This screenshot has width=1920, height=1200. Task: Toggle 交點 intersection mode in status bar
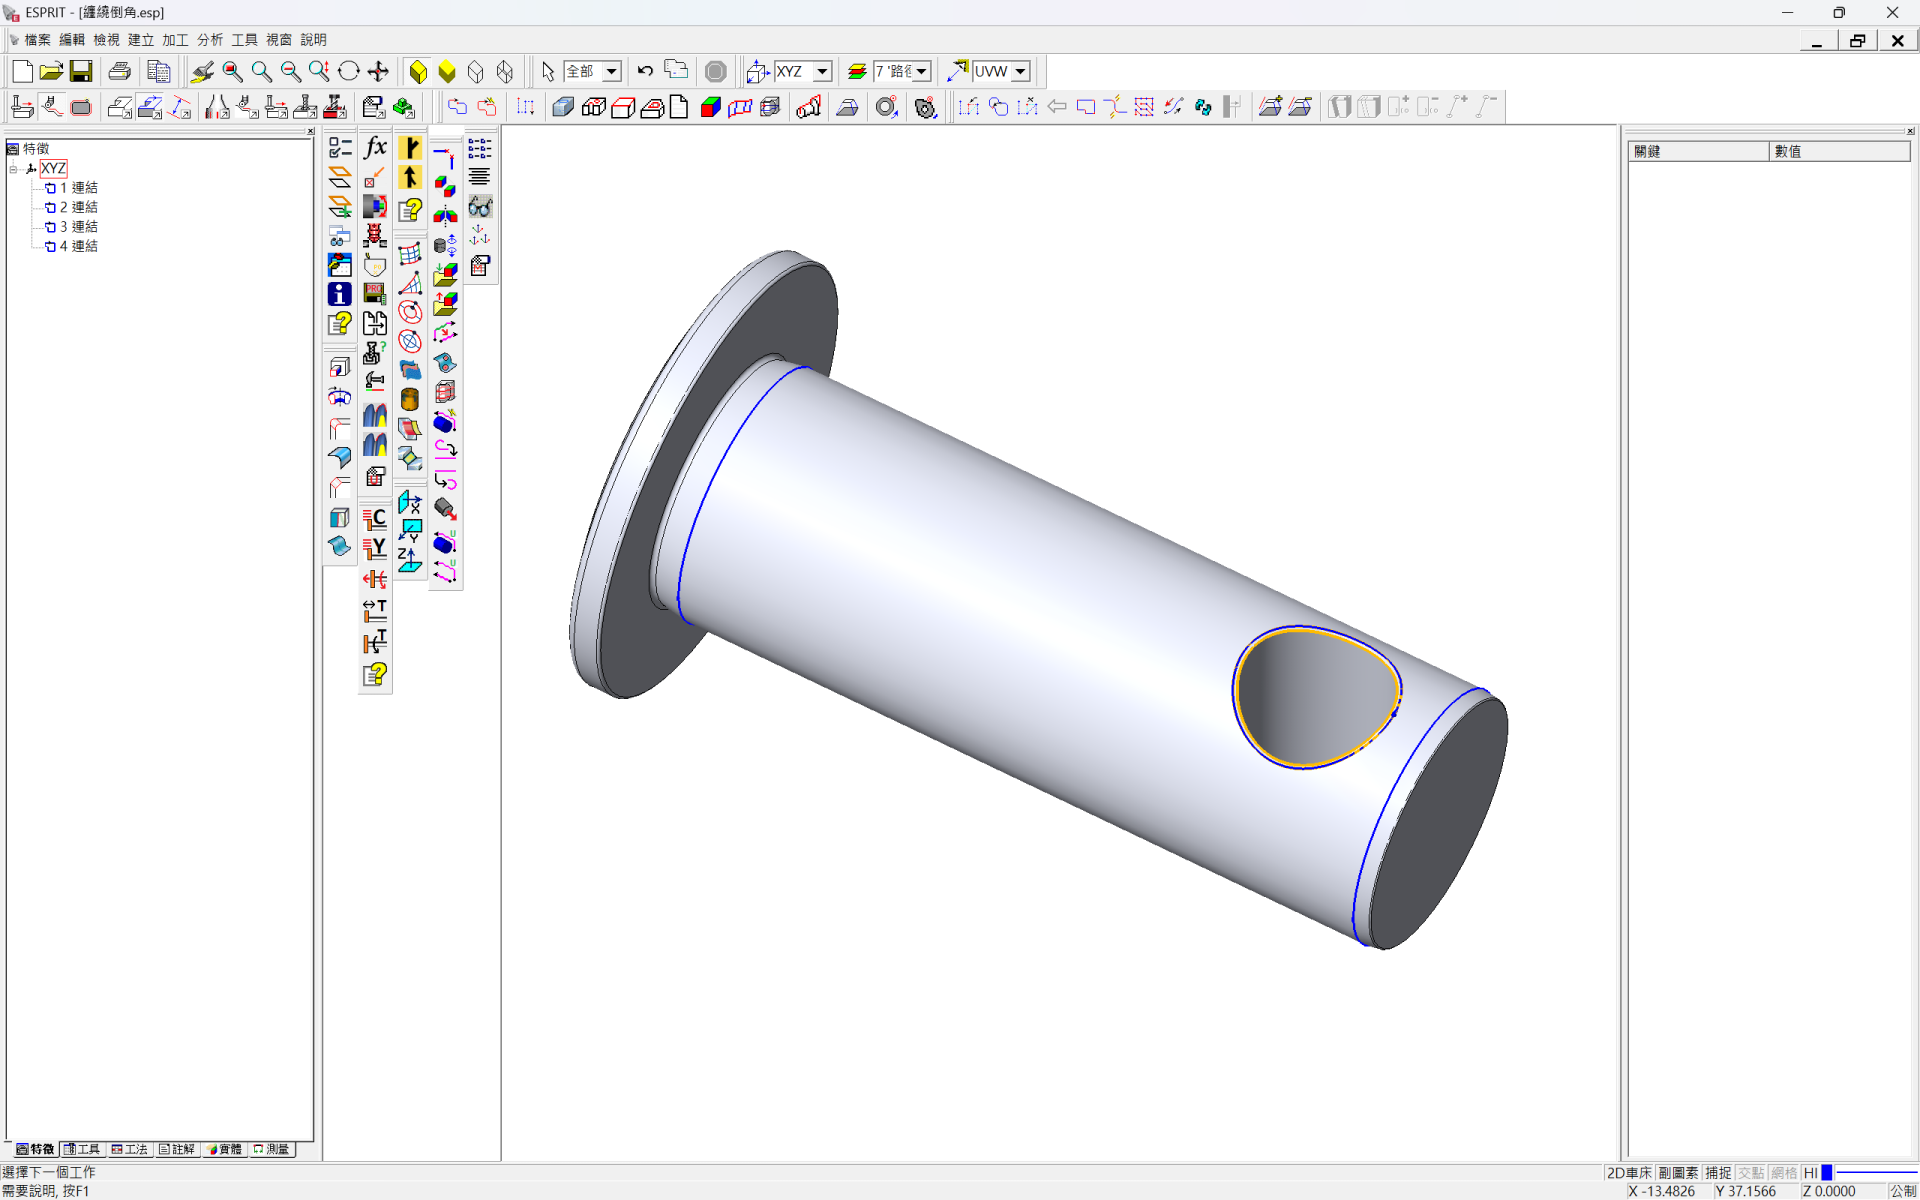(x=1751, y=1173)
